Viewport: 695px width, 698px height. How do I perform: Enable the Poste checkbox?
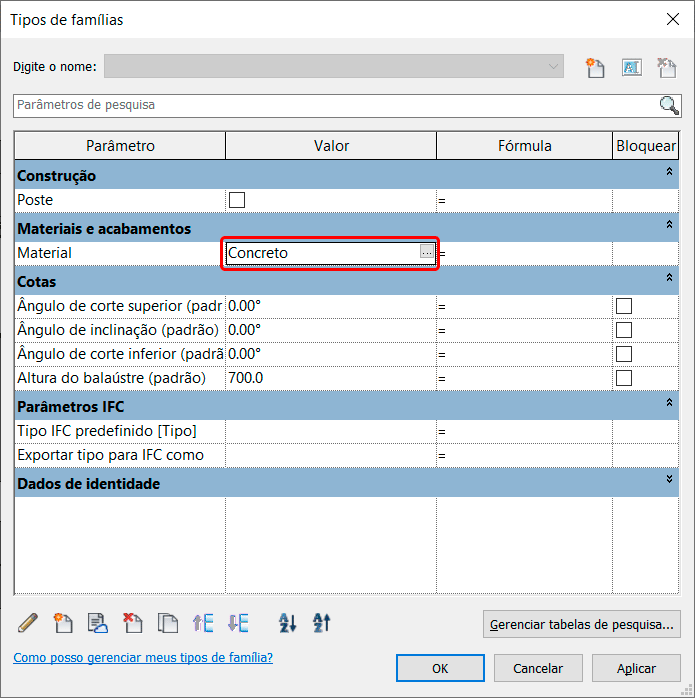237,200
